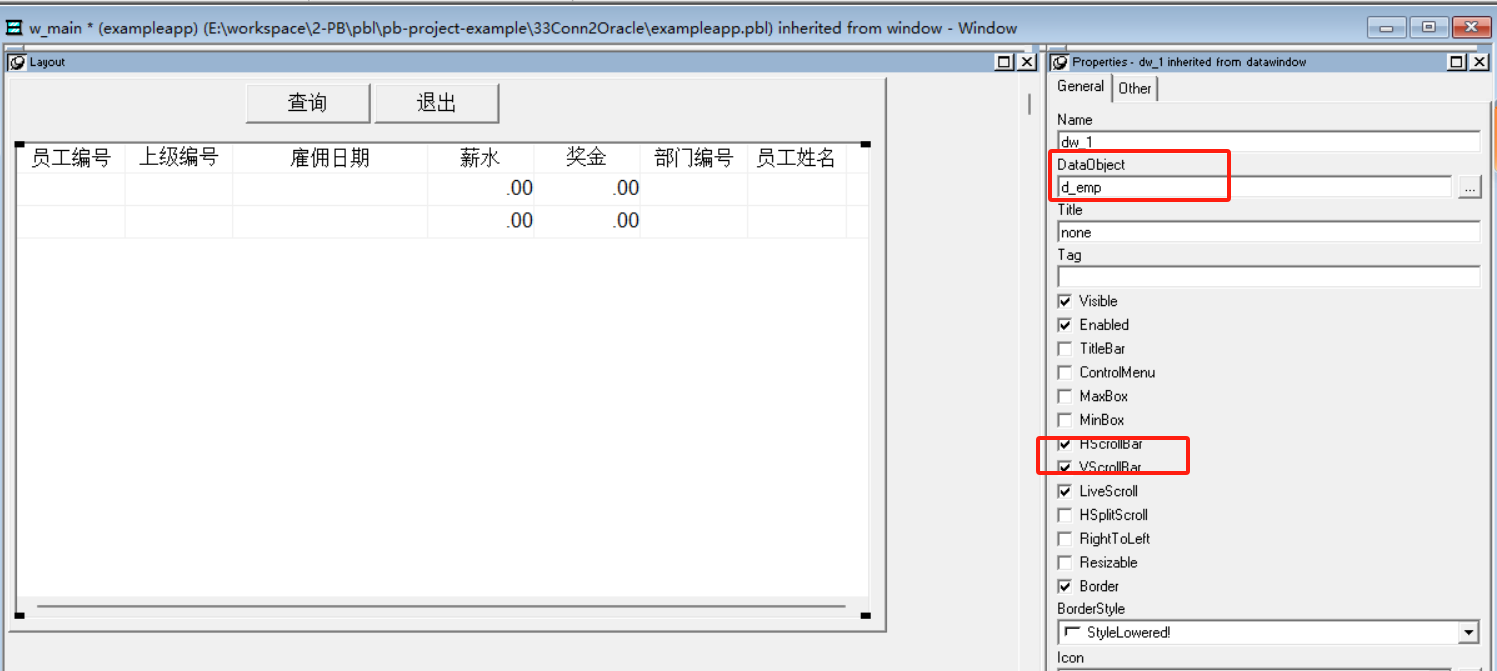Minimize the w_main window
Image resolution: width=1497 pixels, height=671 pixels.
pos(1386,28)
